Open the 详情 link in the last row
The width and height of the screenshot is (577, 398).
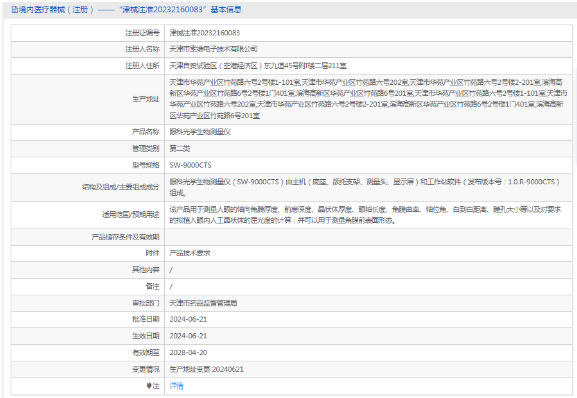pyautogui.click(x=176, y=386)
